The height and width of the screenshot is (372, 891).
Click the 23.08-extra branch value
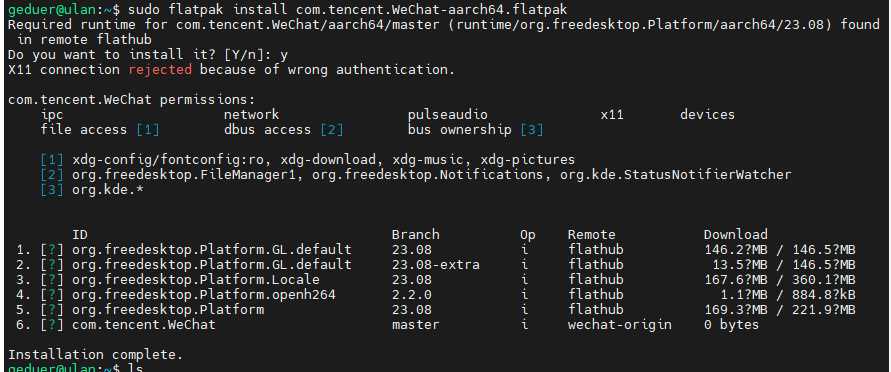435,265
